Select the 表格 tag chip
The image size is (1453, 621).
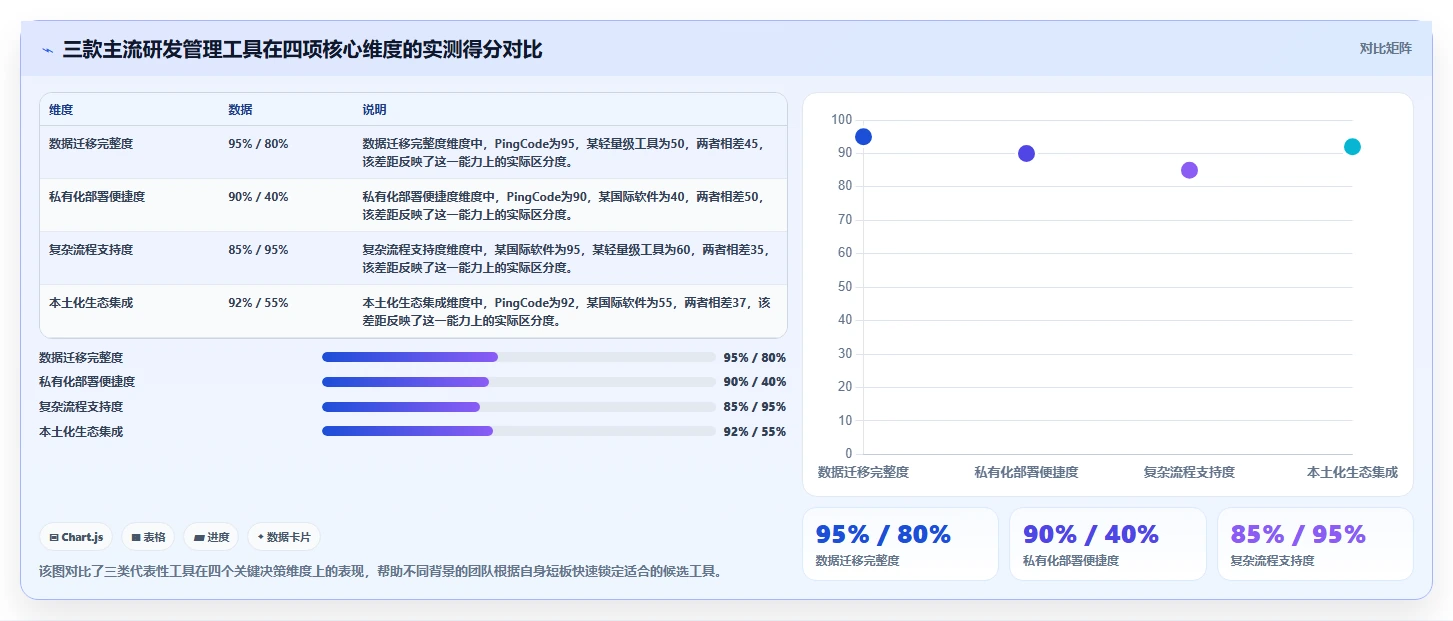(148, 537)
